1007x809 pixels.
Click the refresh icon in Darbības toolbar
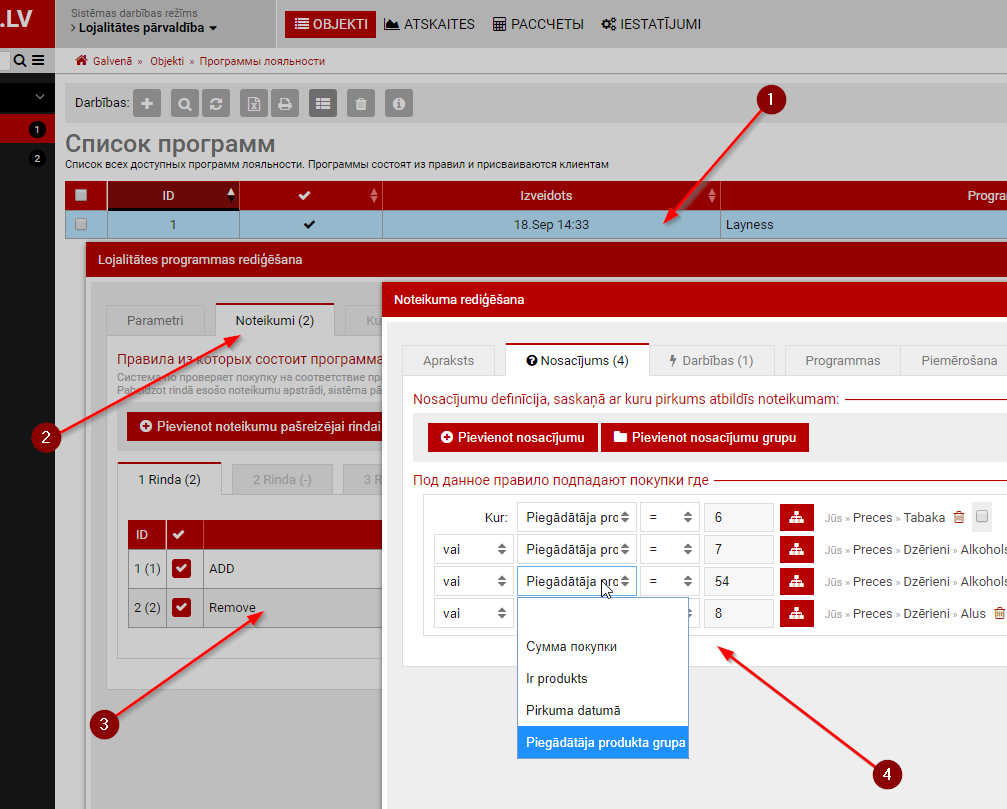tap(215, 103)
